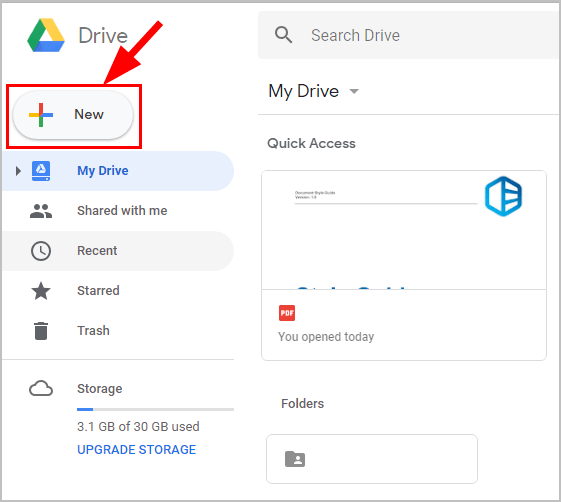The width and height of the screenshot is (561, 502).
Task: Open the Trash section
Action: tap(118, 331)
